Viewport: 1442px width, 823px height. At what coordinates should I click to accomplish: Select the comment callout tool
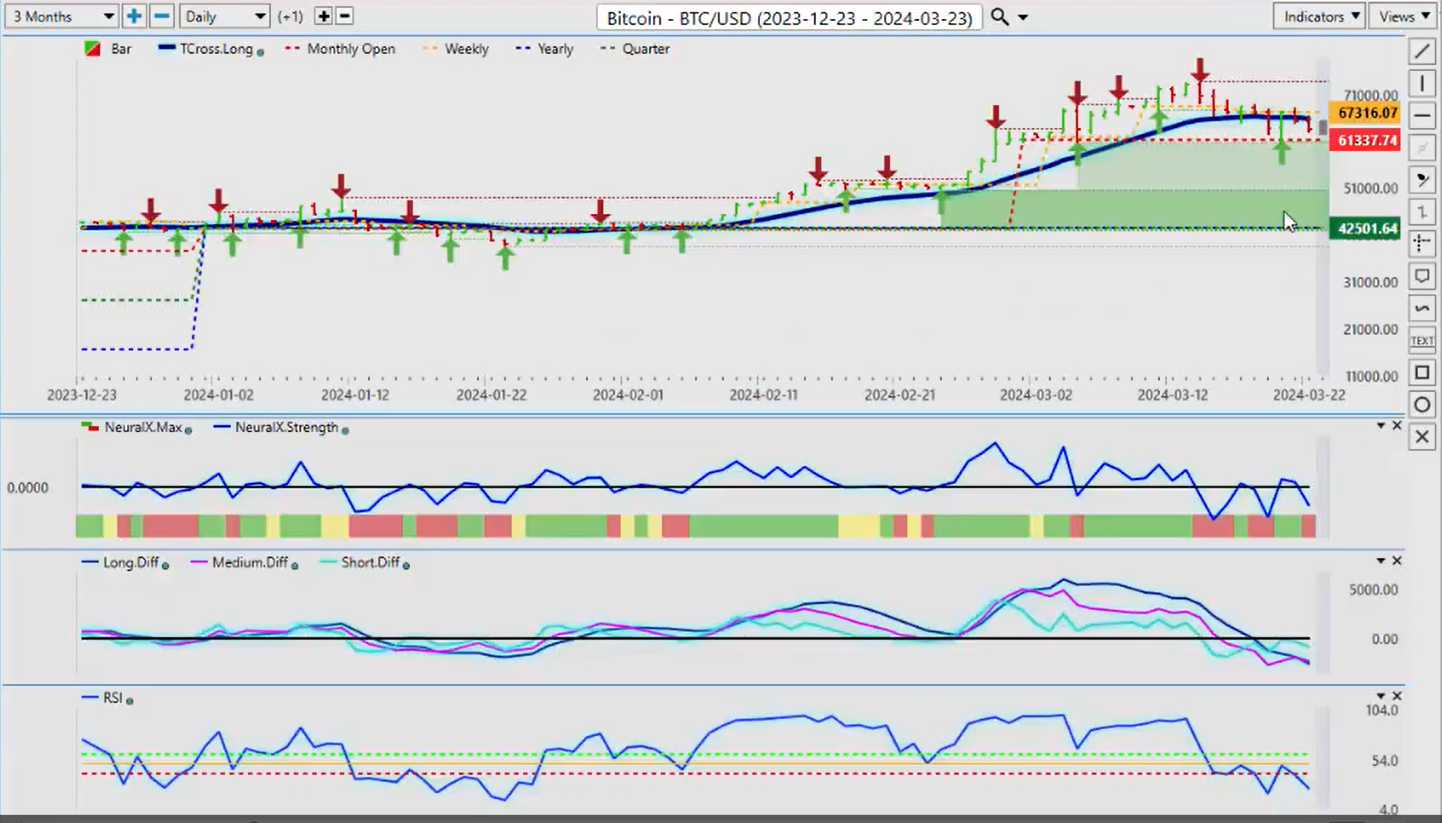coord(1422,276)
